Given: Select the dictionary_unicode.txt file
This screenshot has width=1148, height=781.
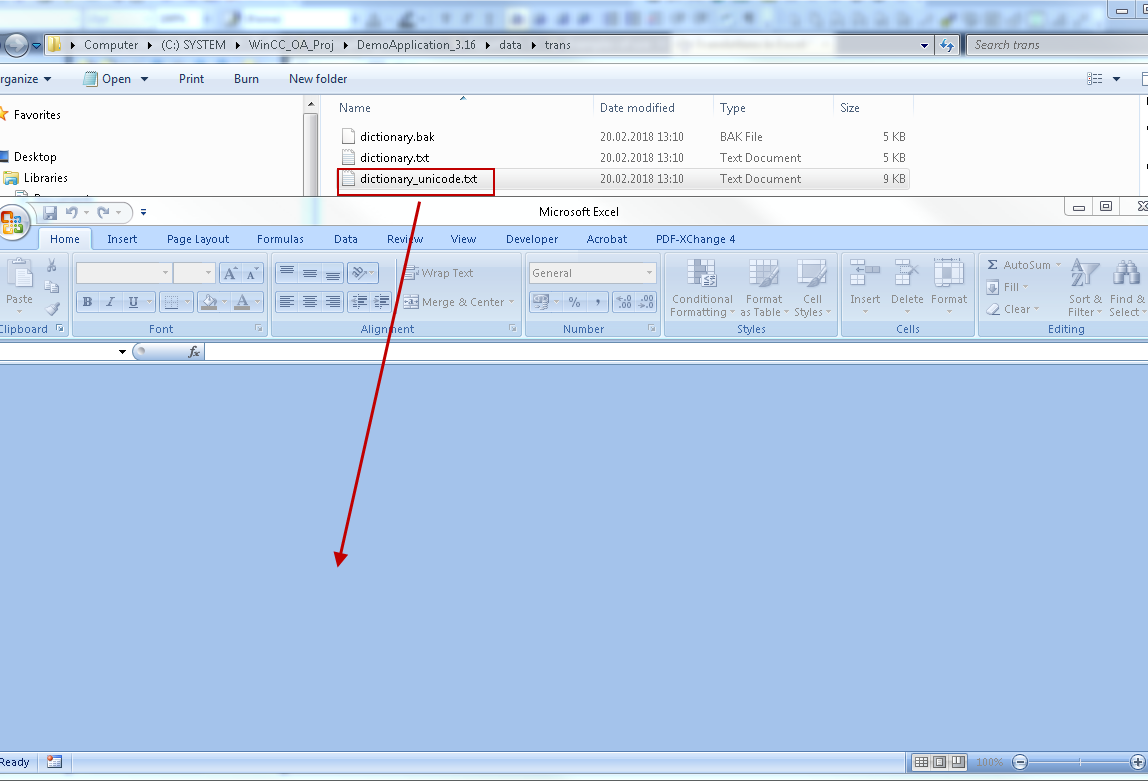Looking at the screenshot, I should coord(418,179).
